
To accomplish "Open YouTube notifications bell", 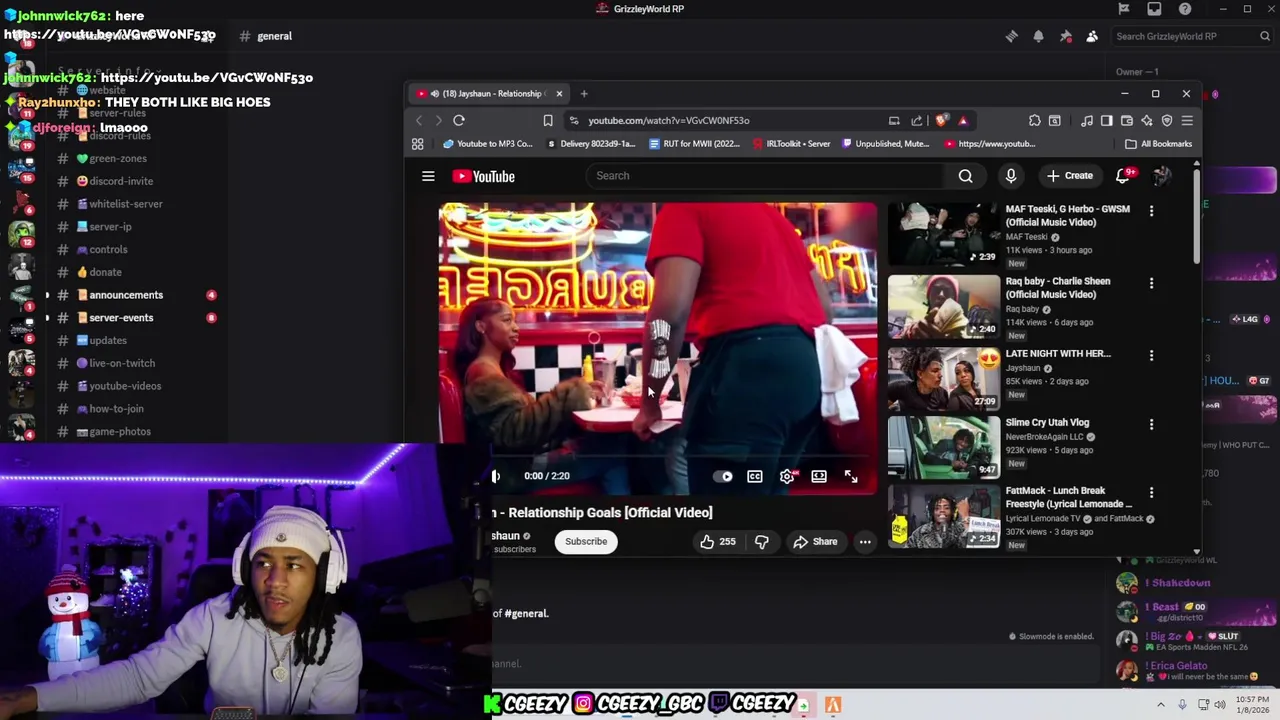I will pyautogui.click(x=1123, y=176).
